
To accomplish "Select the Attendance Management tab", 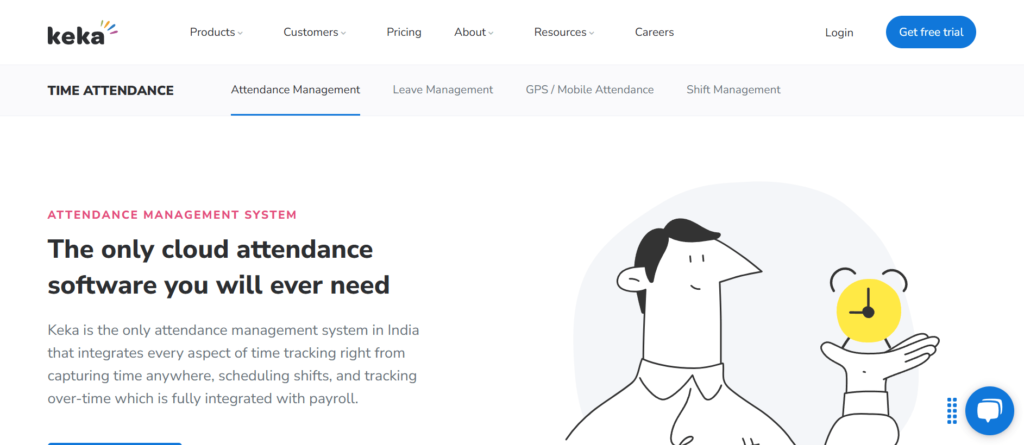I will (x=295, y=90).
